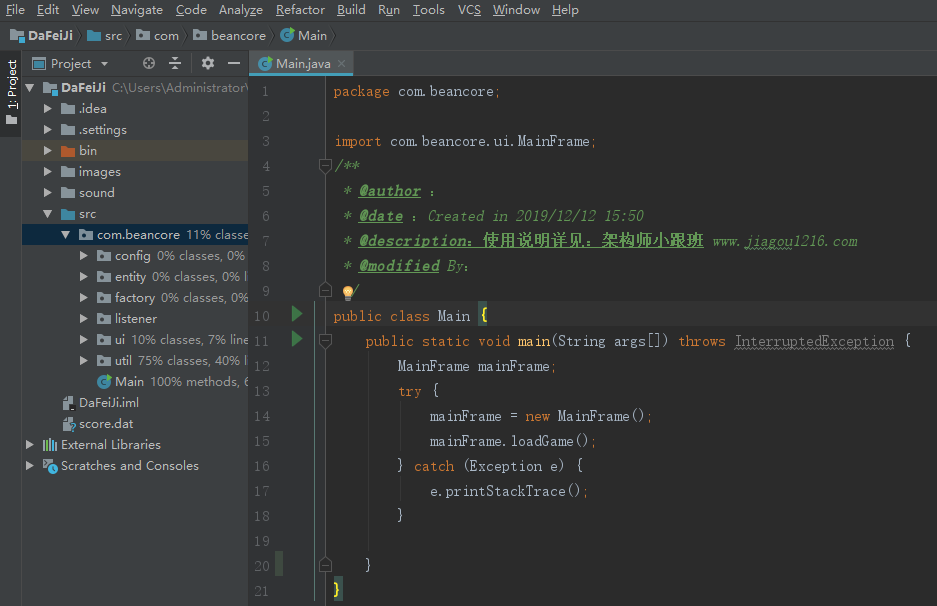The width and height of the screenshot is (937, 606).
Task: Expand the util package
Action: (84, 360)
